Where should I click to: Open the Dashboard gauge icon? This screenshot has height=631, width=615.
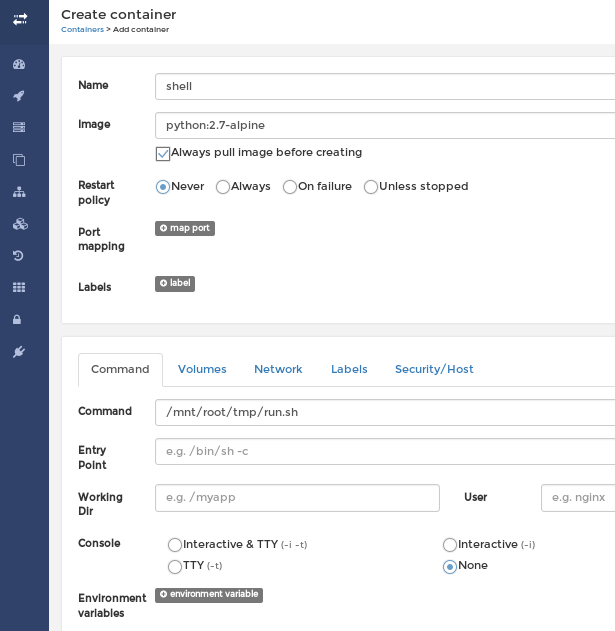[x=19, y=64]
